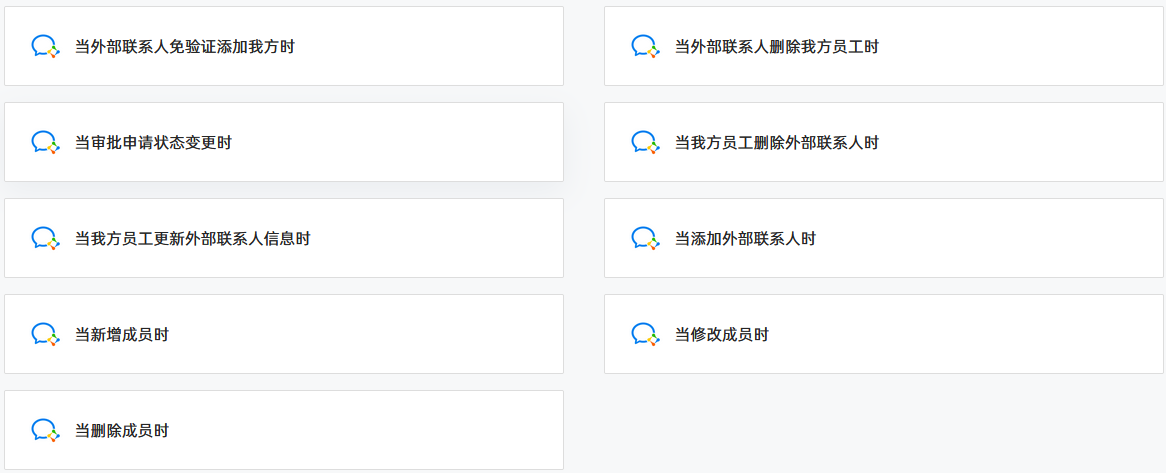Image resolution: width=1166 pixels, height=473 pixels.
Task: Click the text label 当审批申请状态变更时
Action: 153,143
